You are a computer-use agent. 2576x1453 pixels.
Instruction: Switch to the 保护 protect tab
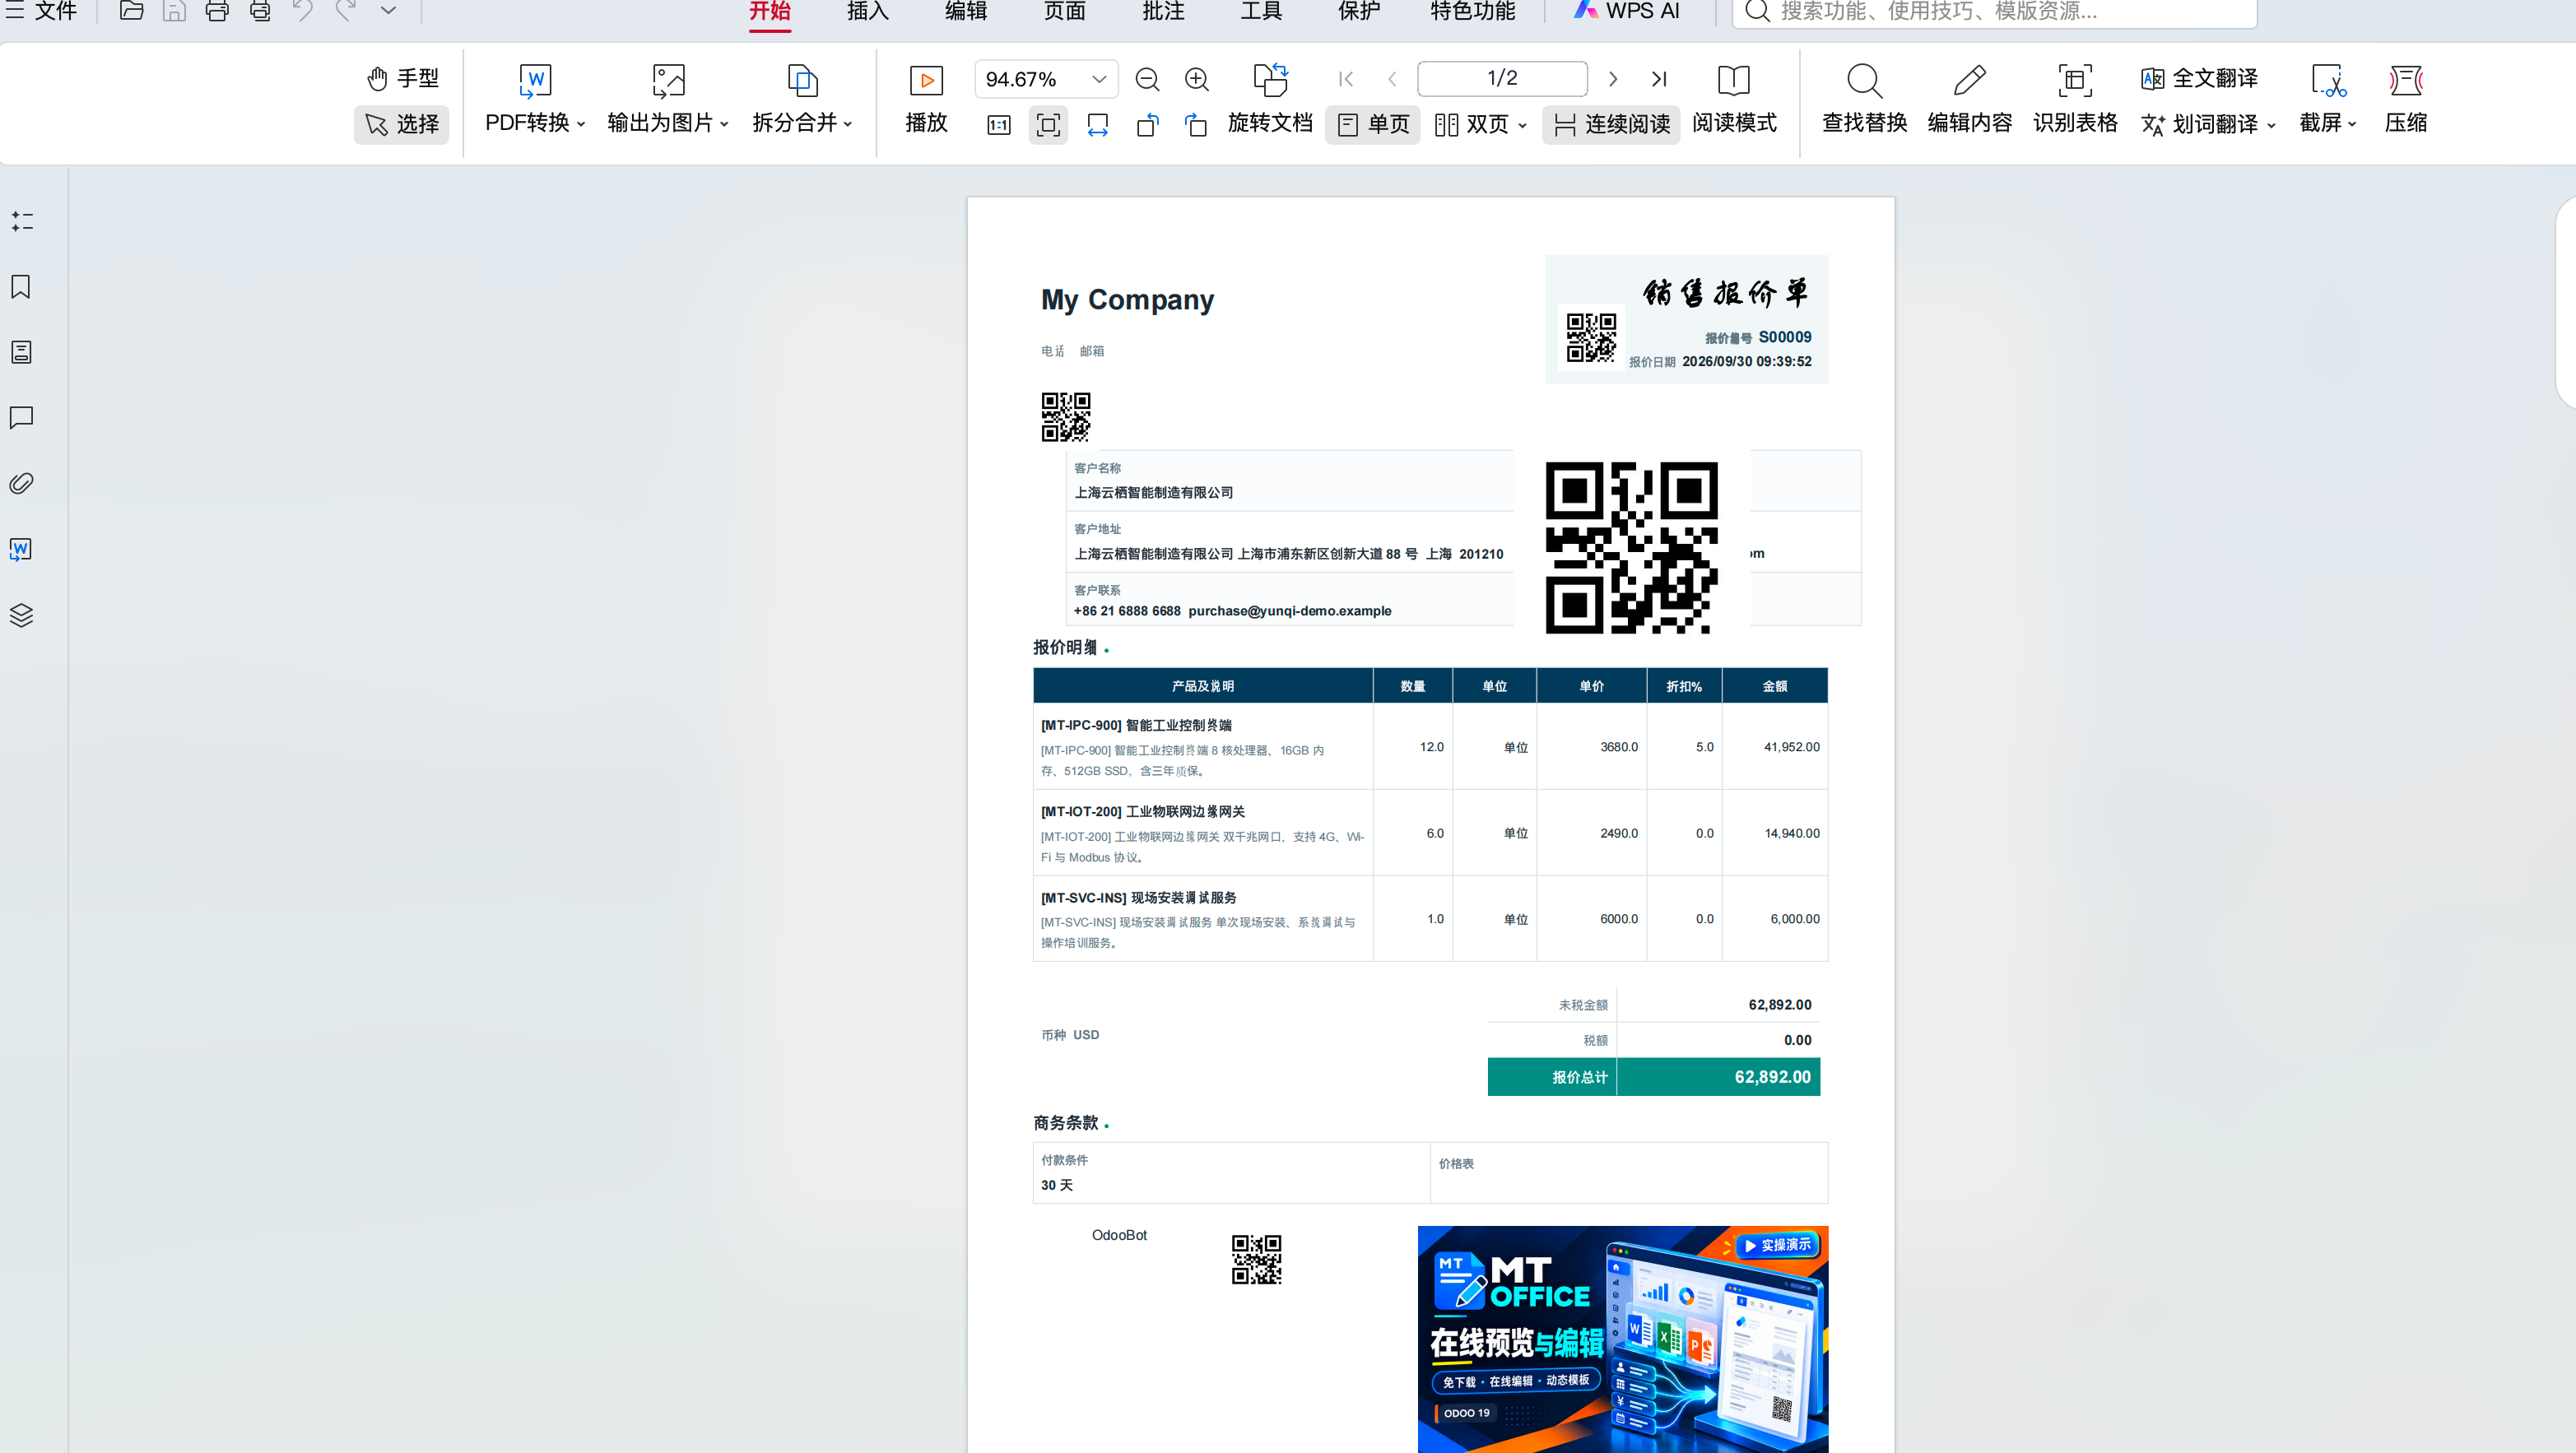pos(1359,11)
